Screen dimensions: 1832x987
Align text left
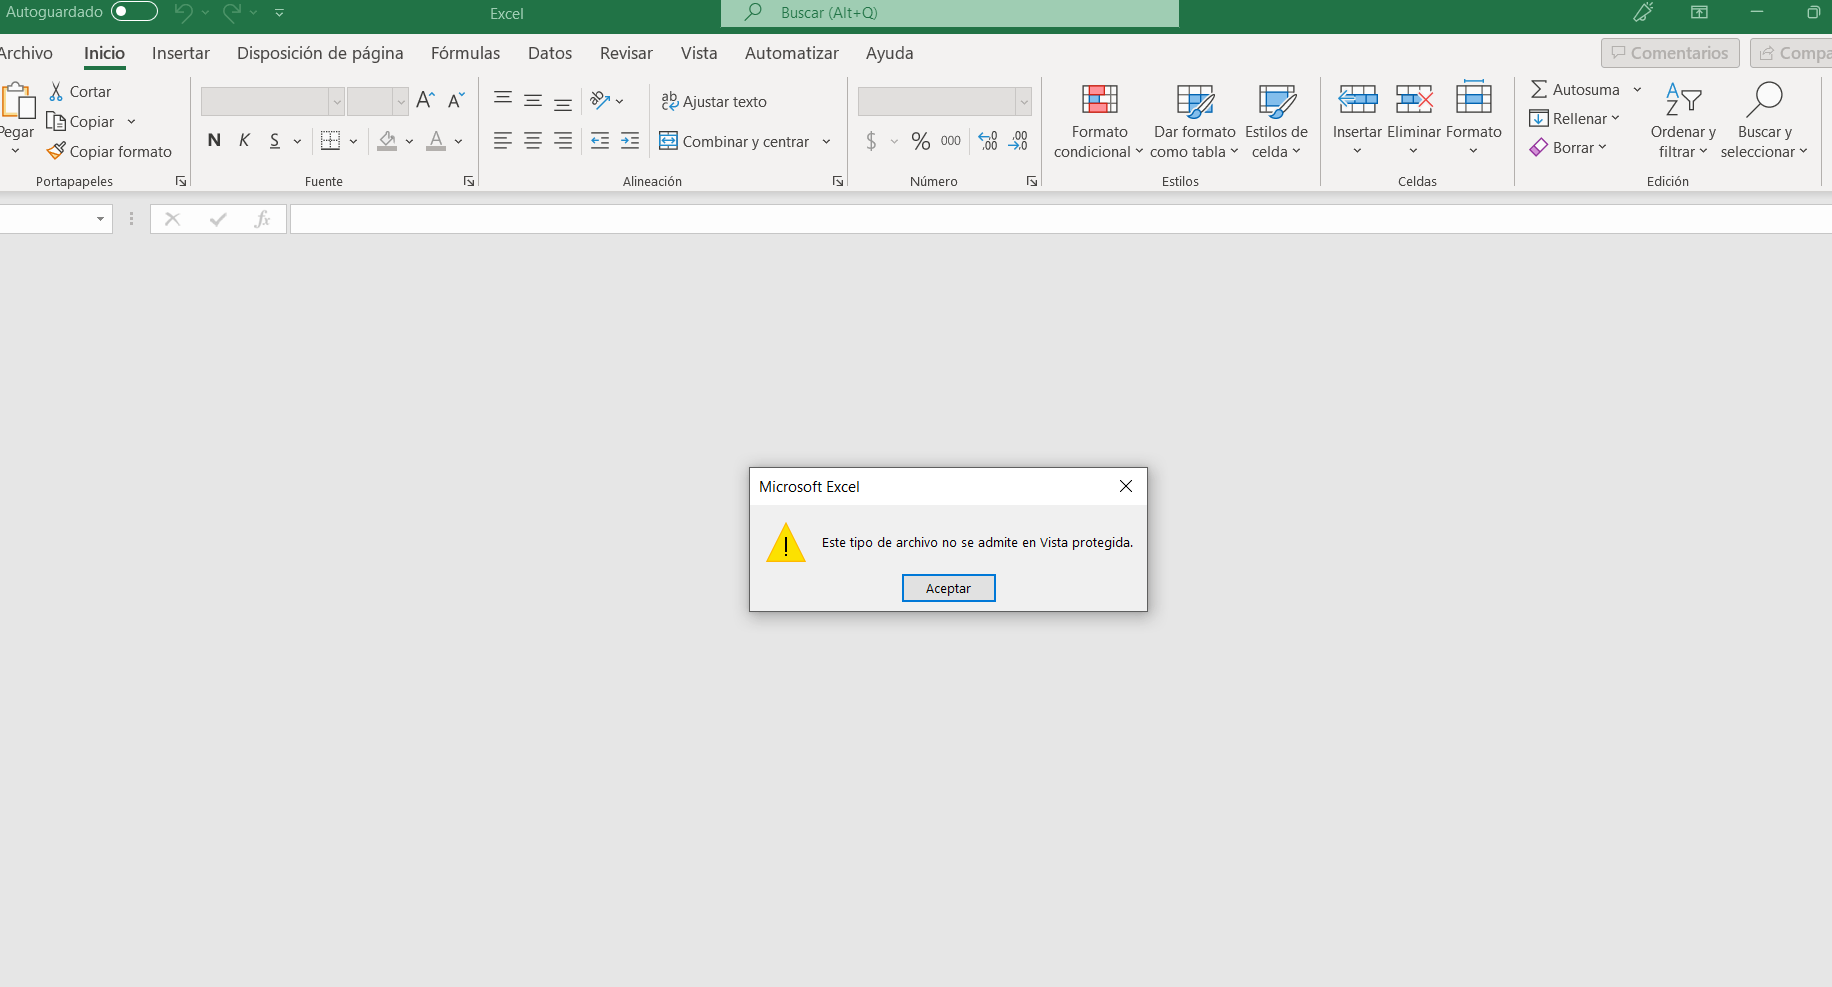503,141
